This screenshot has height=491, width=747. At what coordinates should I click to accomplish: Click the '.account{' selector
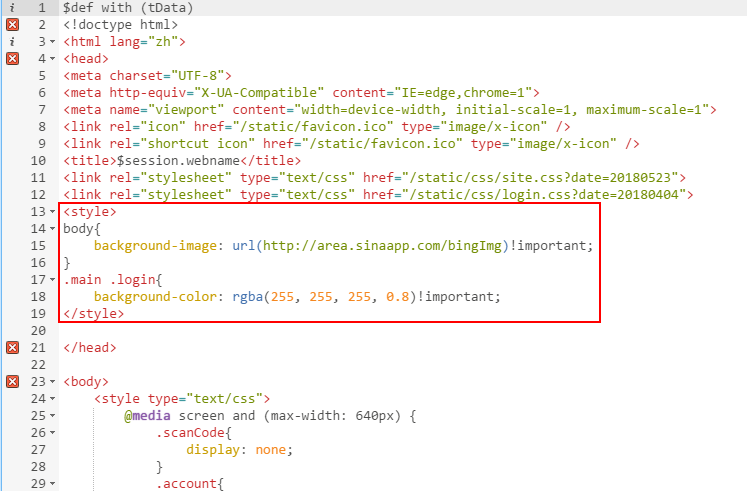(190, 484)
